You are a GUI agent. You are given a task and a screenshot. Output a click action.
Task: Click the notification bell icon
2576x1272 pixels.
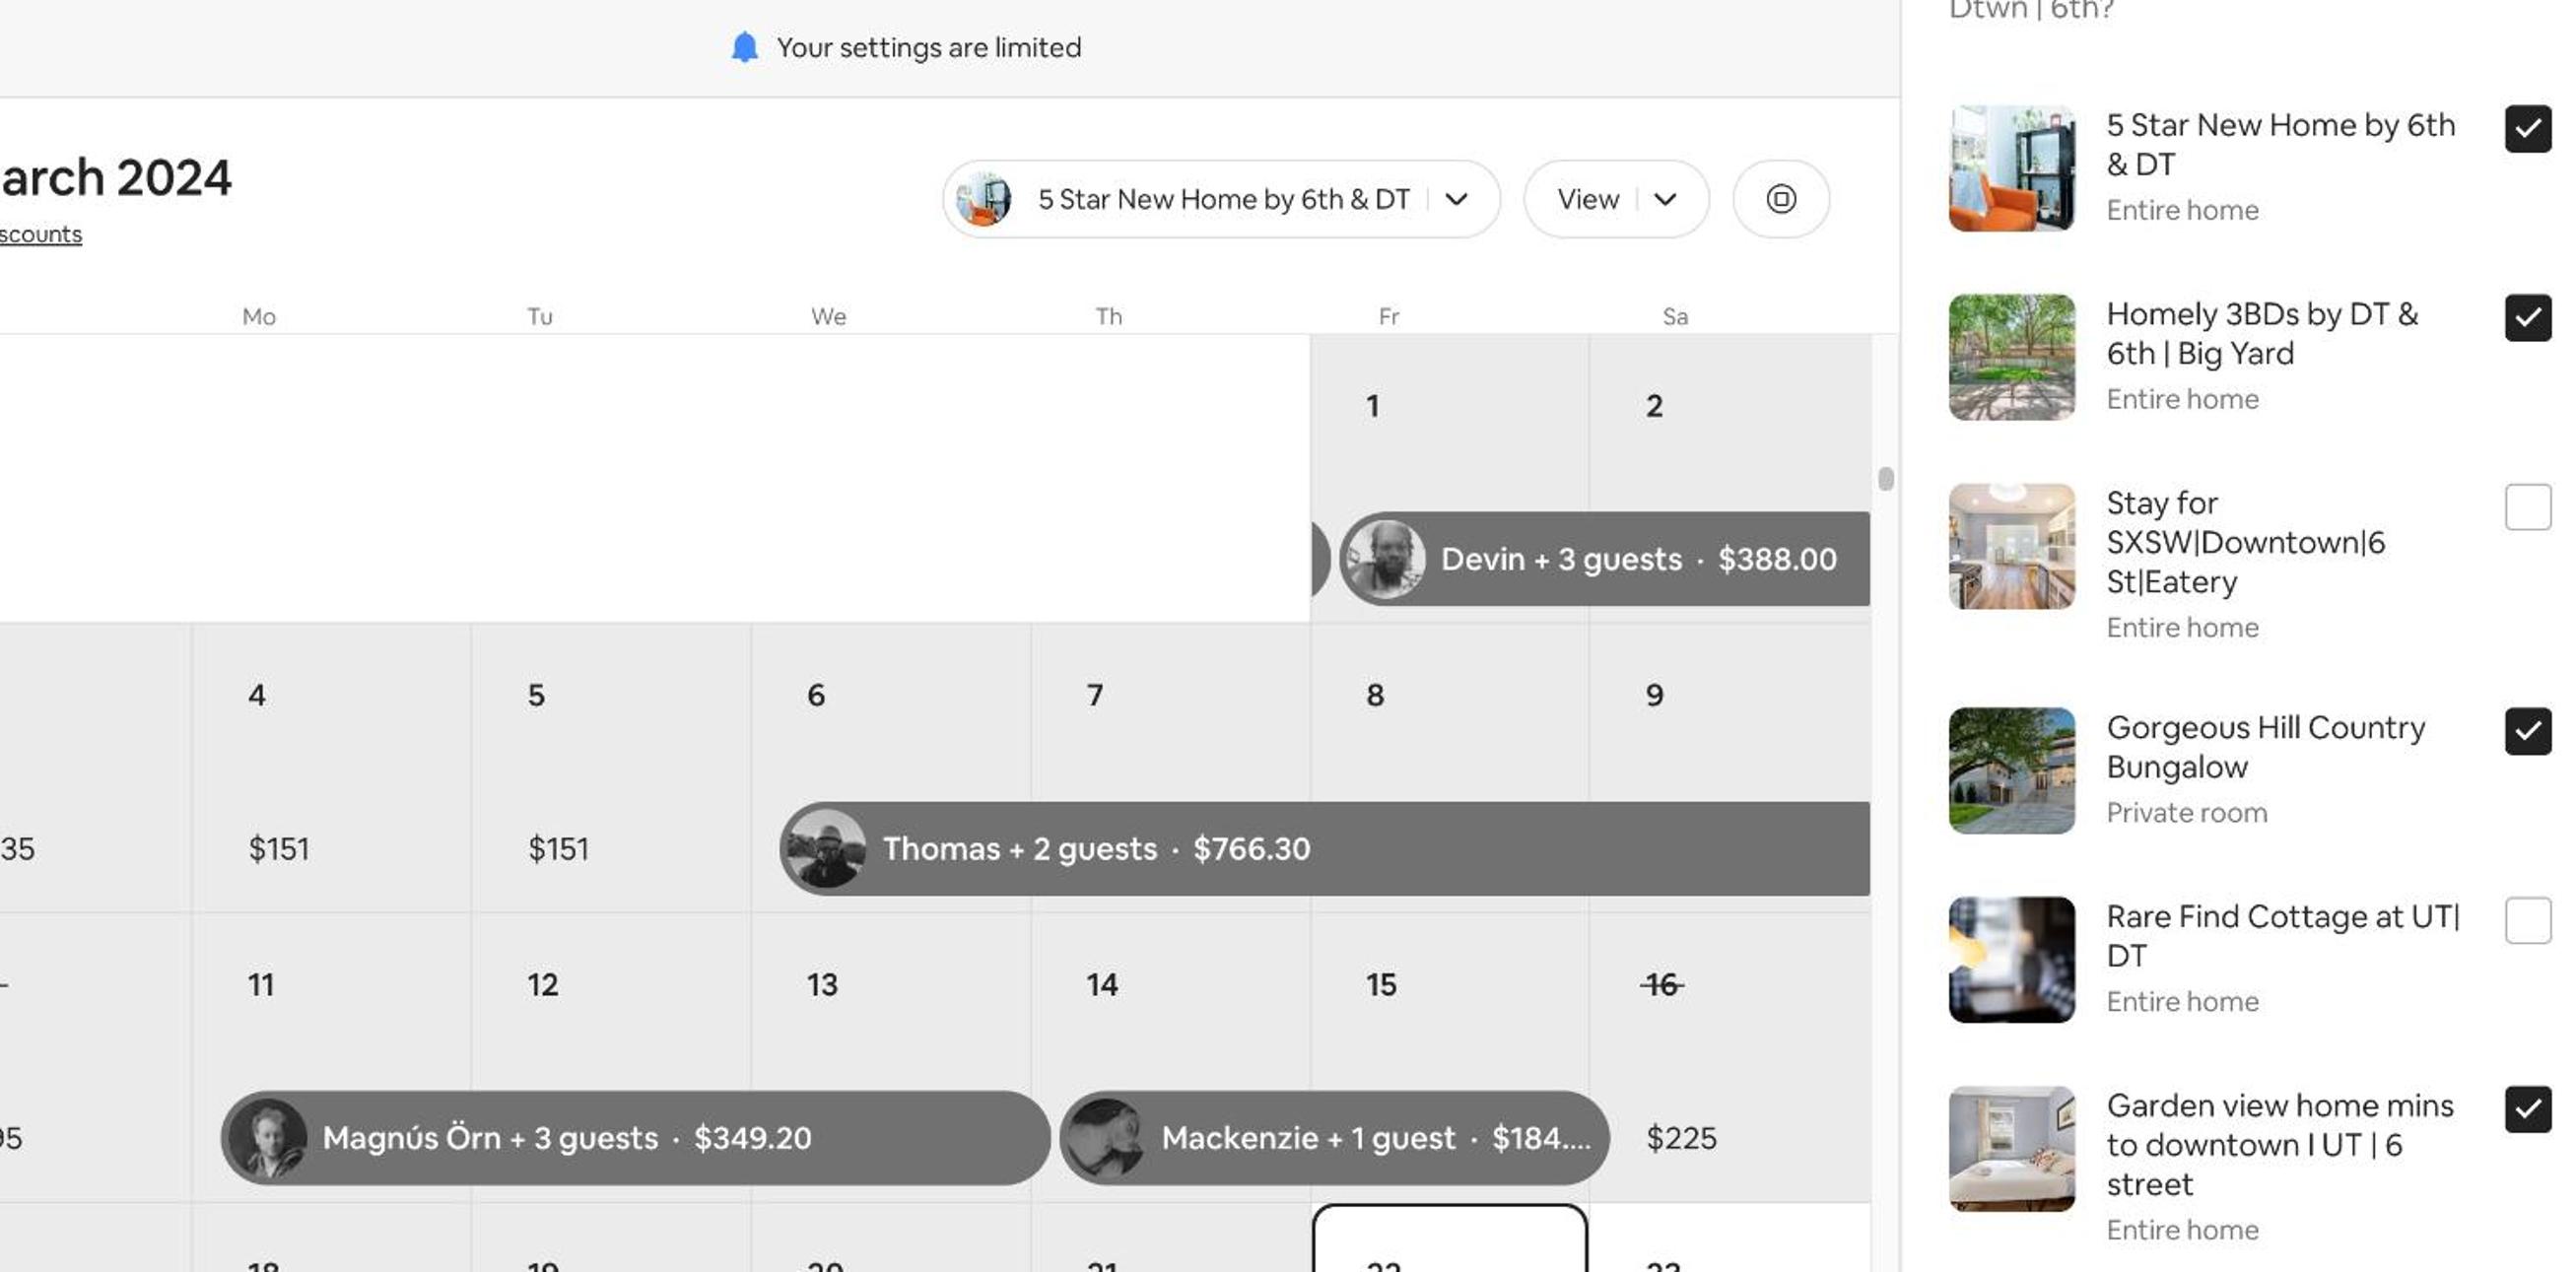pos(744,47)
